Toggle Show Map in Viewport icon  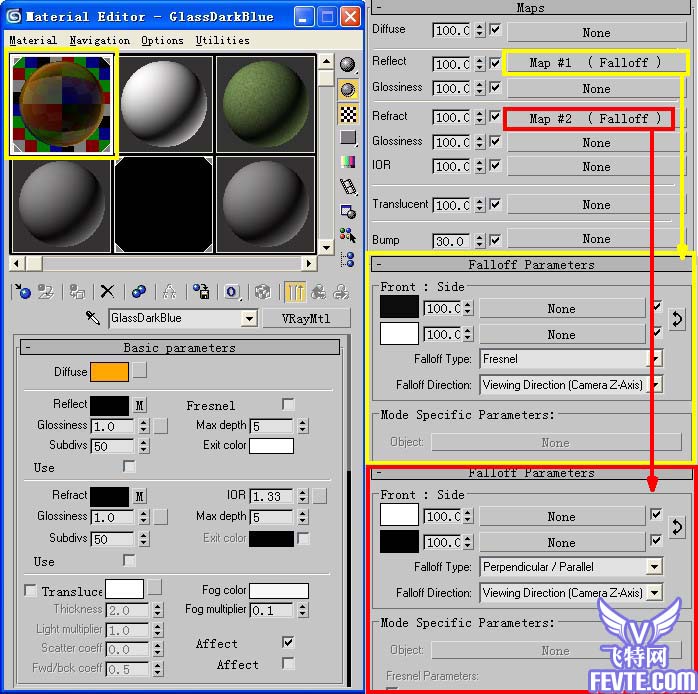[263, 292]
